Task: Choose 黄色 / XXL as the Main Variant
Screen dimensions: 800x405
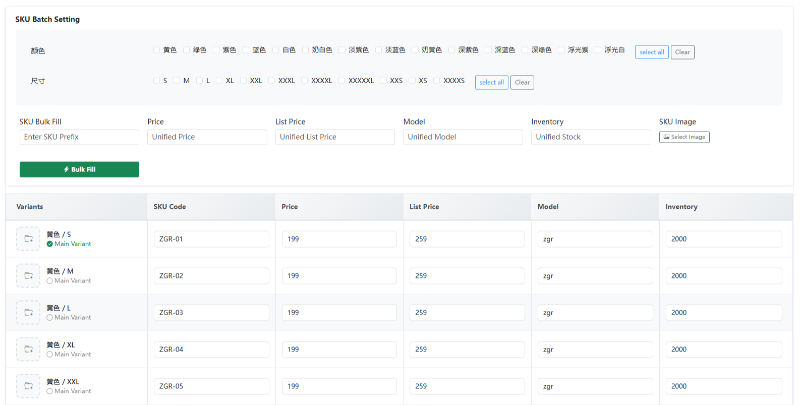Action: tap(50, 391)
